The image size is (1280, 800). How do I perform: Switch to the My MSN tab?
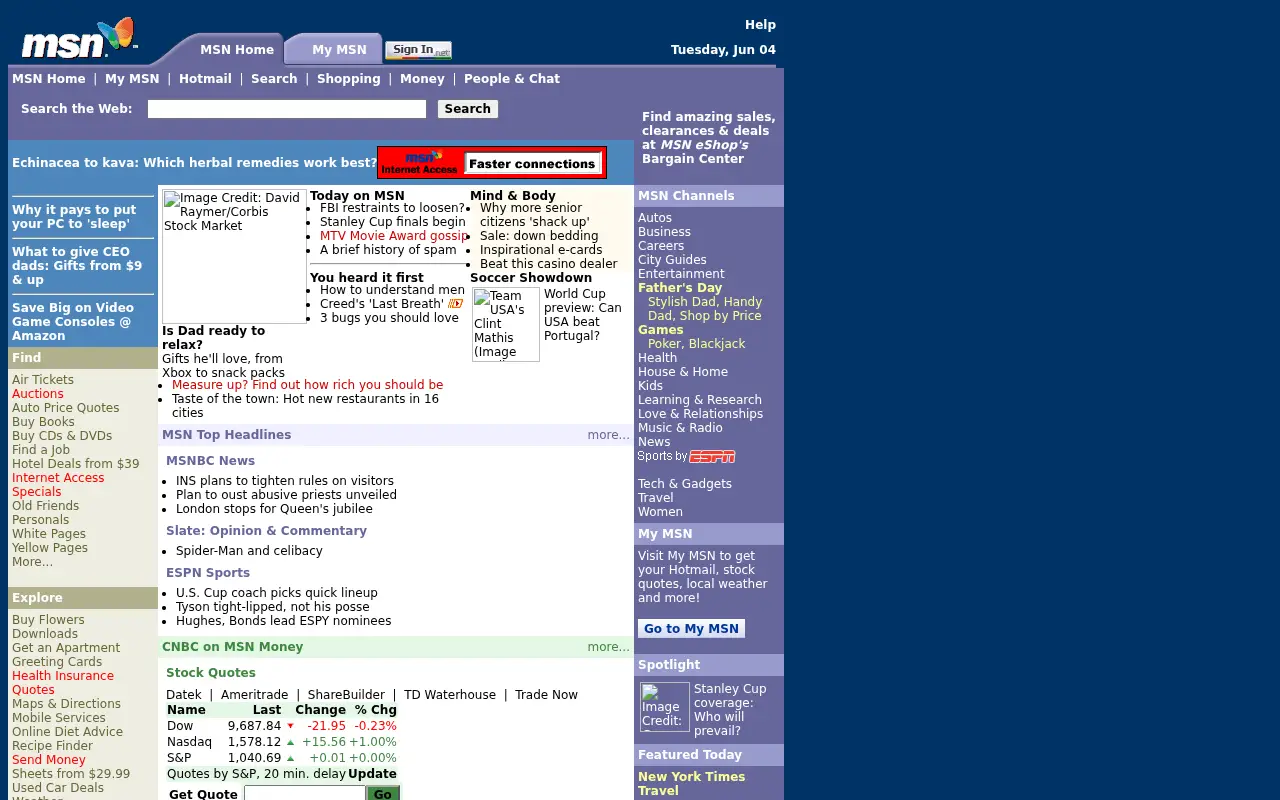[339, 50]
